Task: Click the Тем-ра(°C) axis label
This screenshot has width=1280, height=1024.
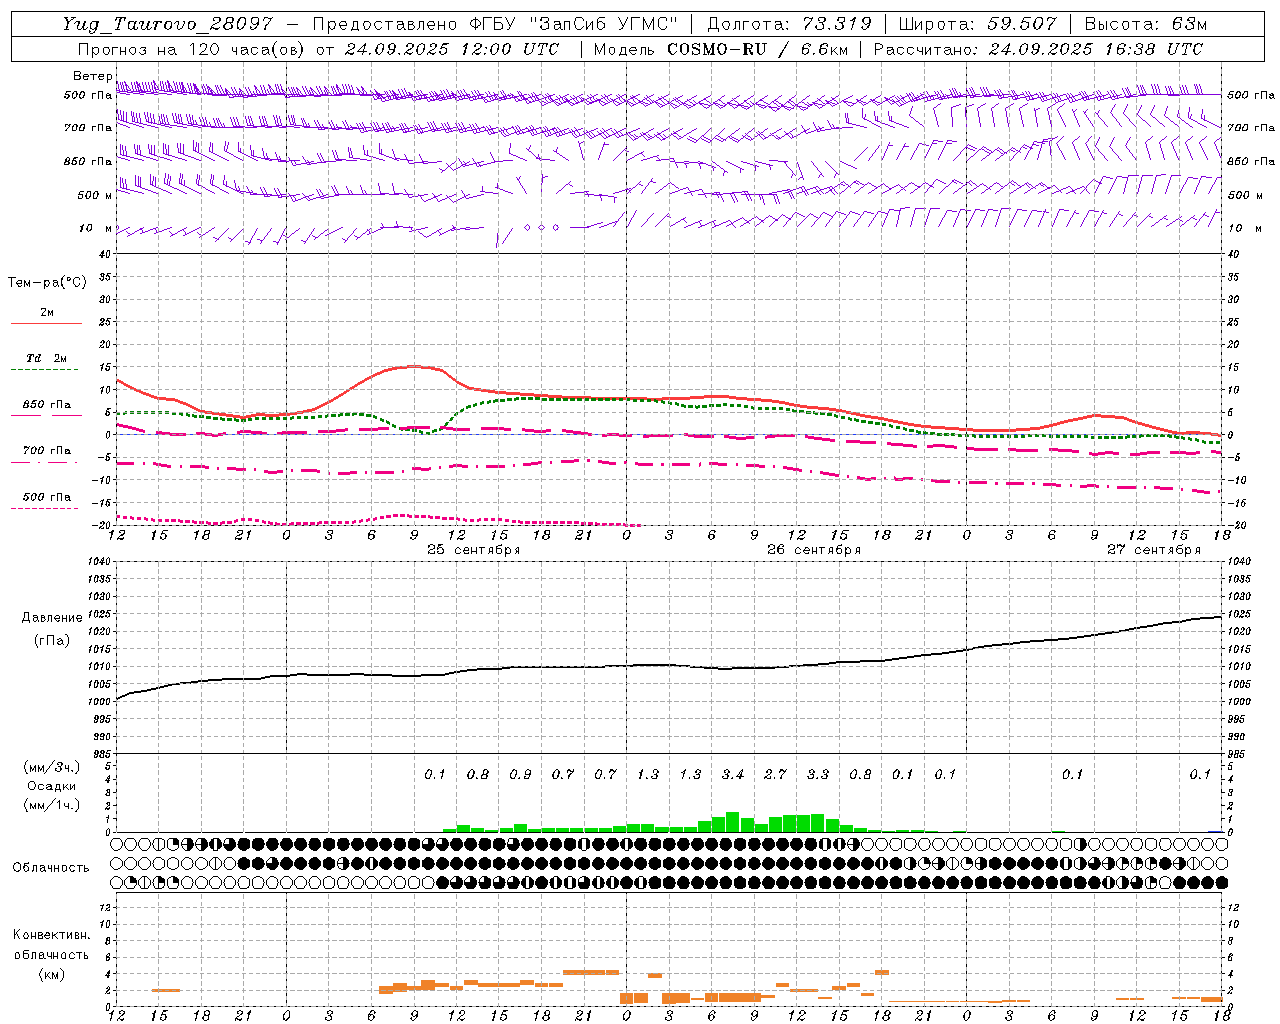Action: click(47, 283)
